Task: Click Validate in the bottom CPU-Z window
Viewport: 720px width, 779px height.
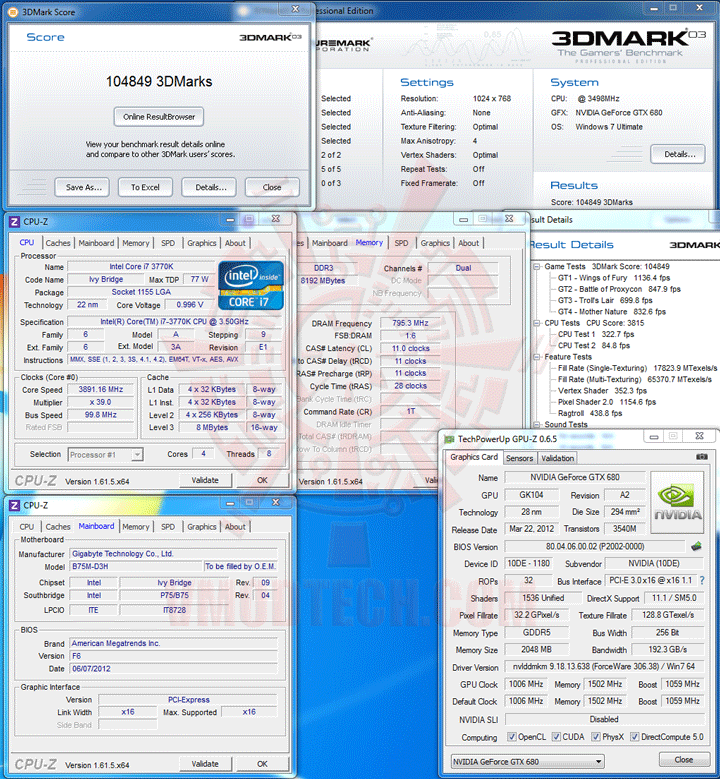Action: pyautogui.click(x=205, y=764)
